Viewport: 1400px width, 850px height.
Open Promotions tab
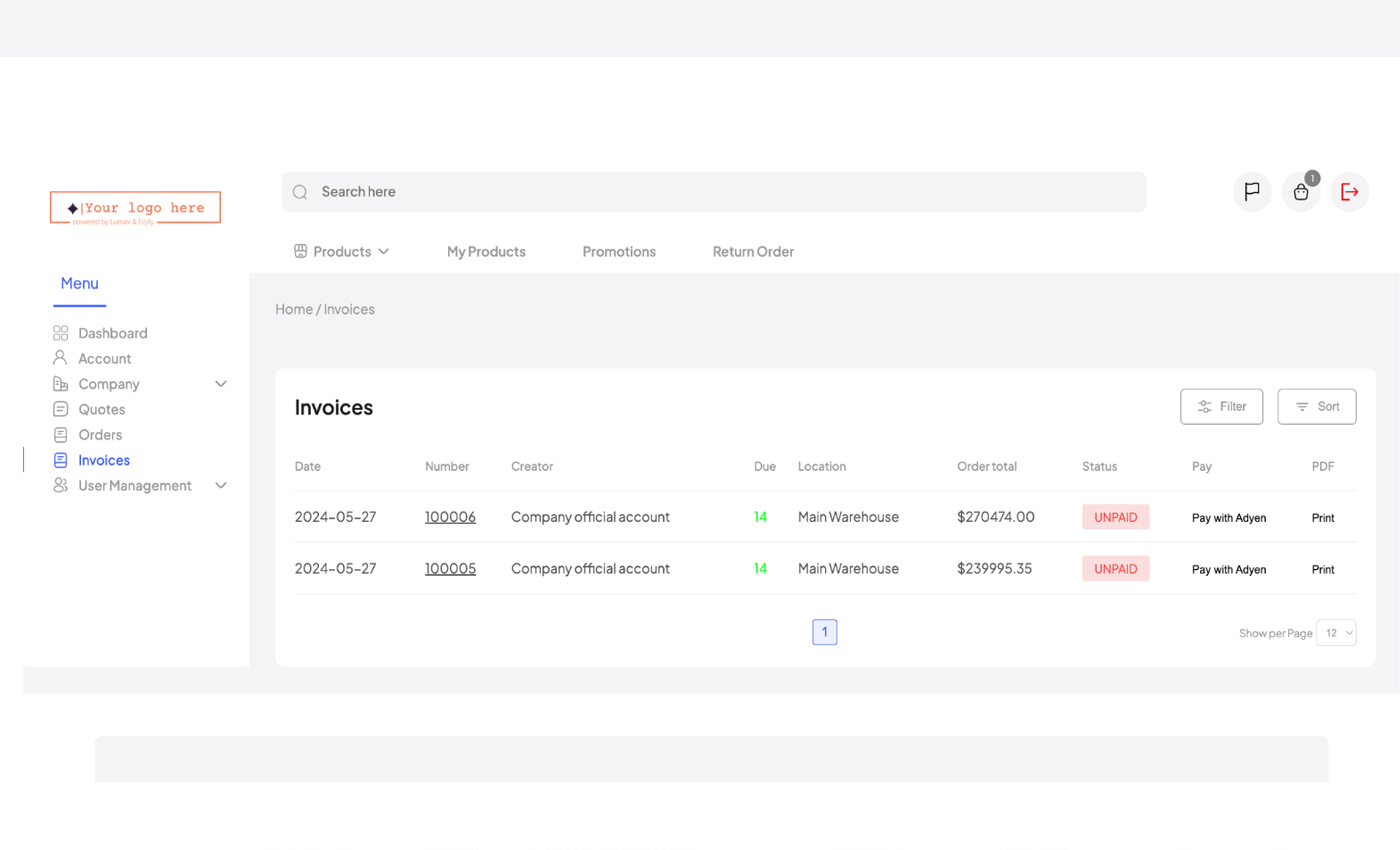(619, 252)
